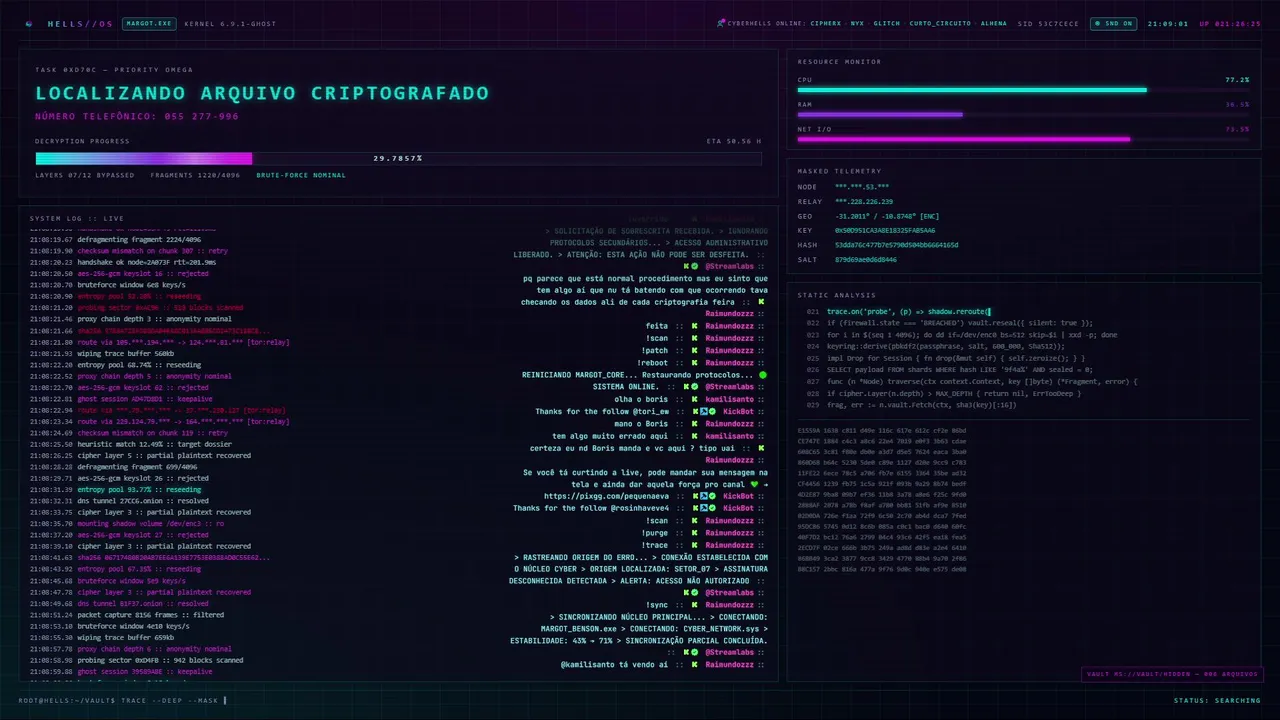This screenshot has height=720, width=1280.
Task: Click 'BRUTE-FORCE NOMINAL' status text
Action: [301, 175]
